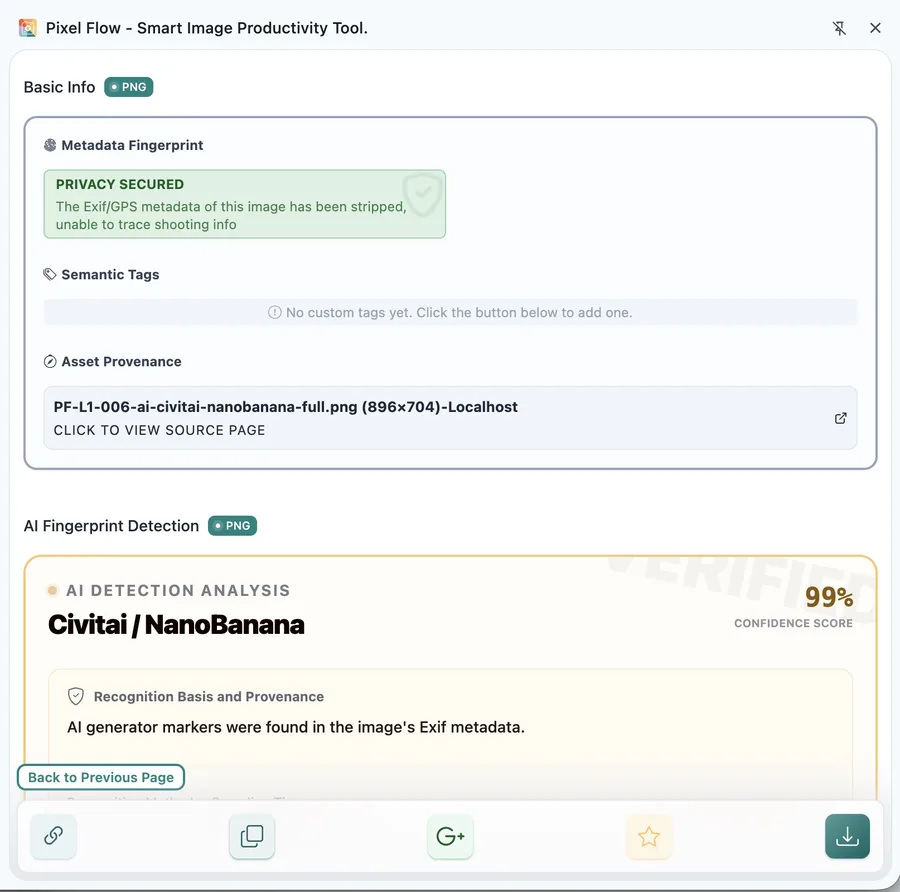Open the external link icon in Asset Provenance

click(840, 418)
